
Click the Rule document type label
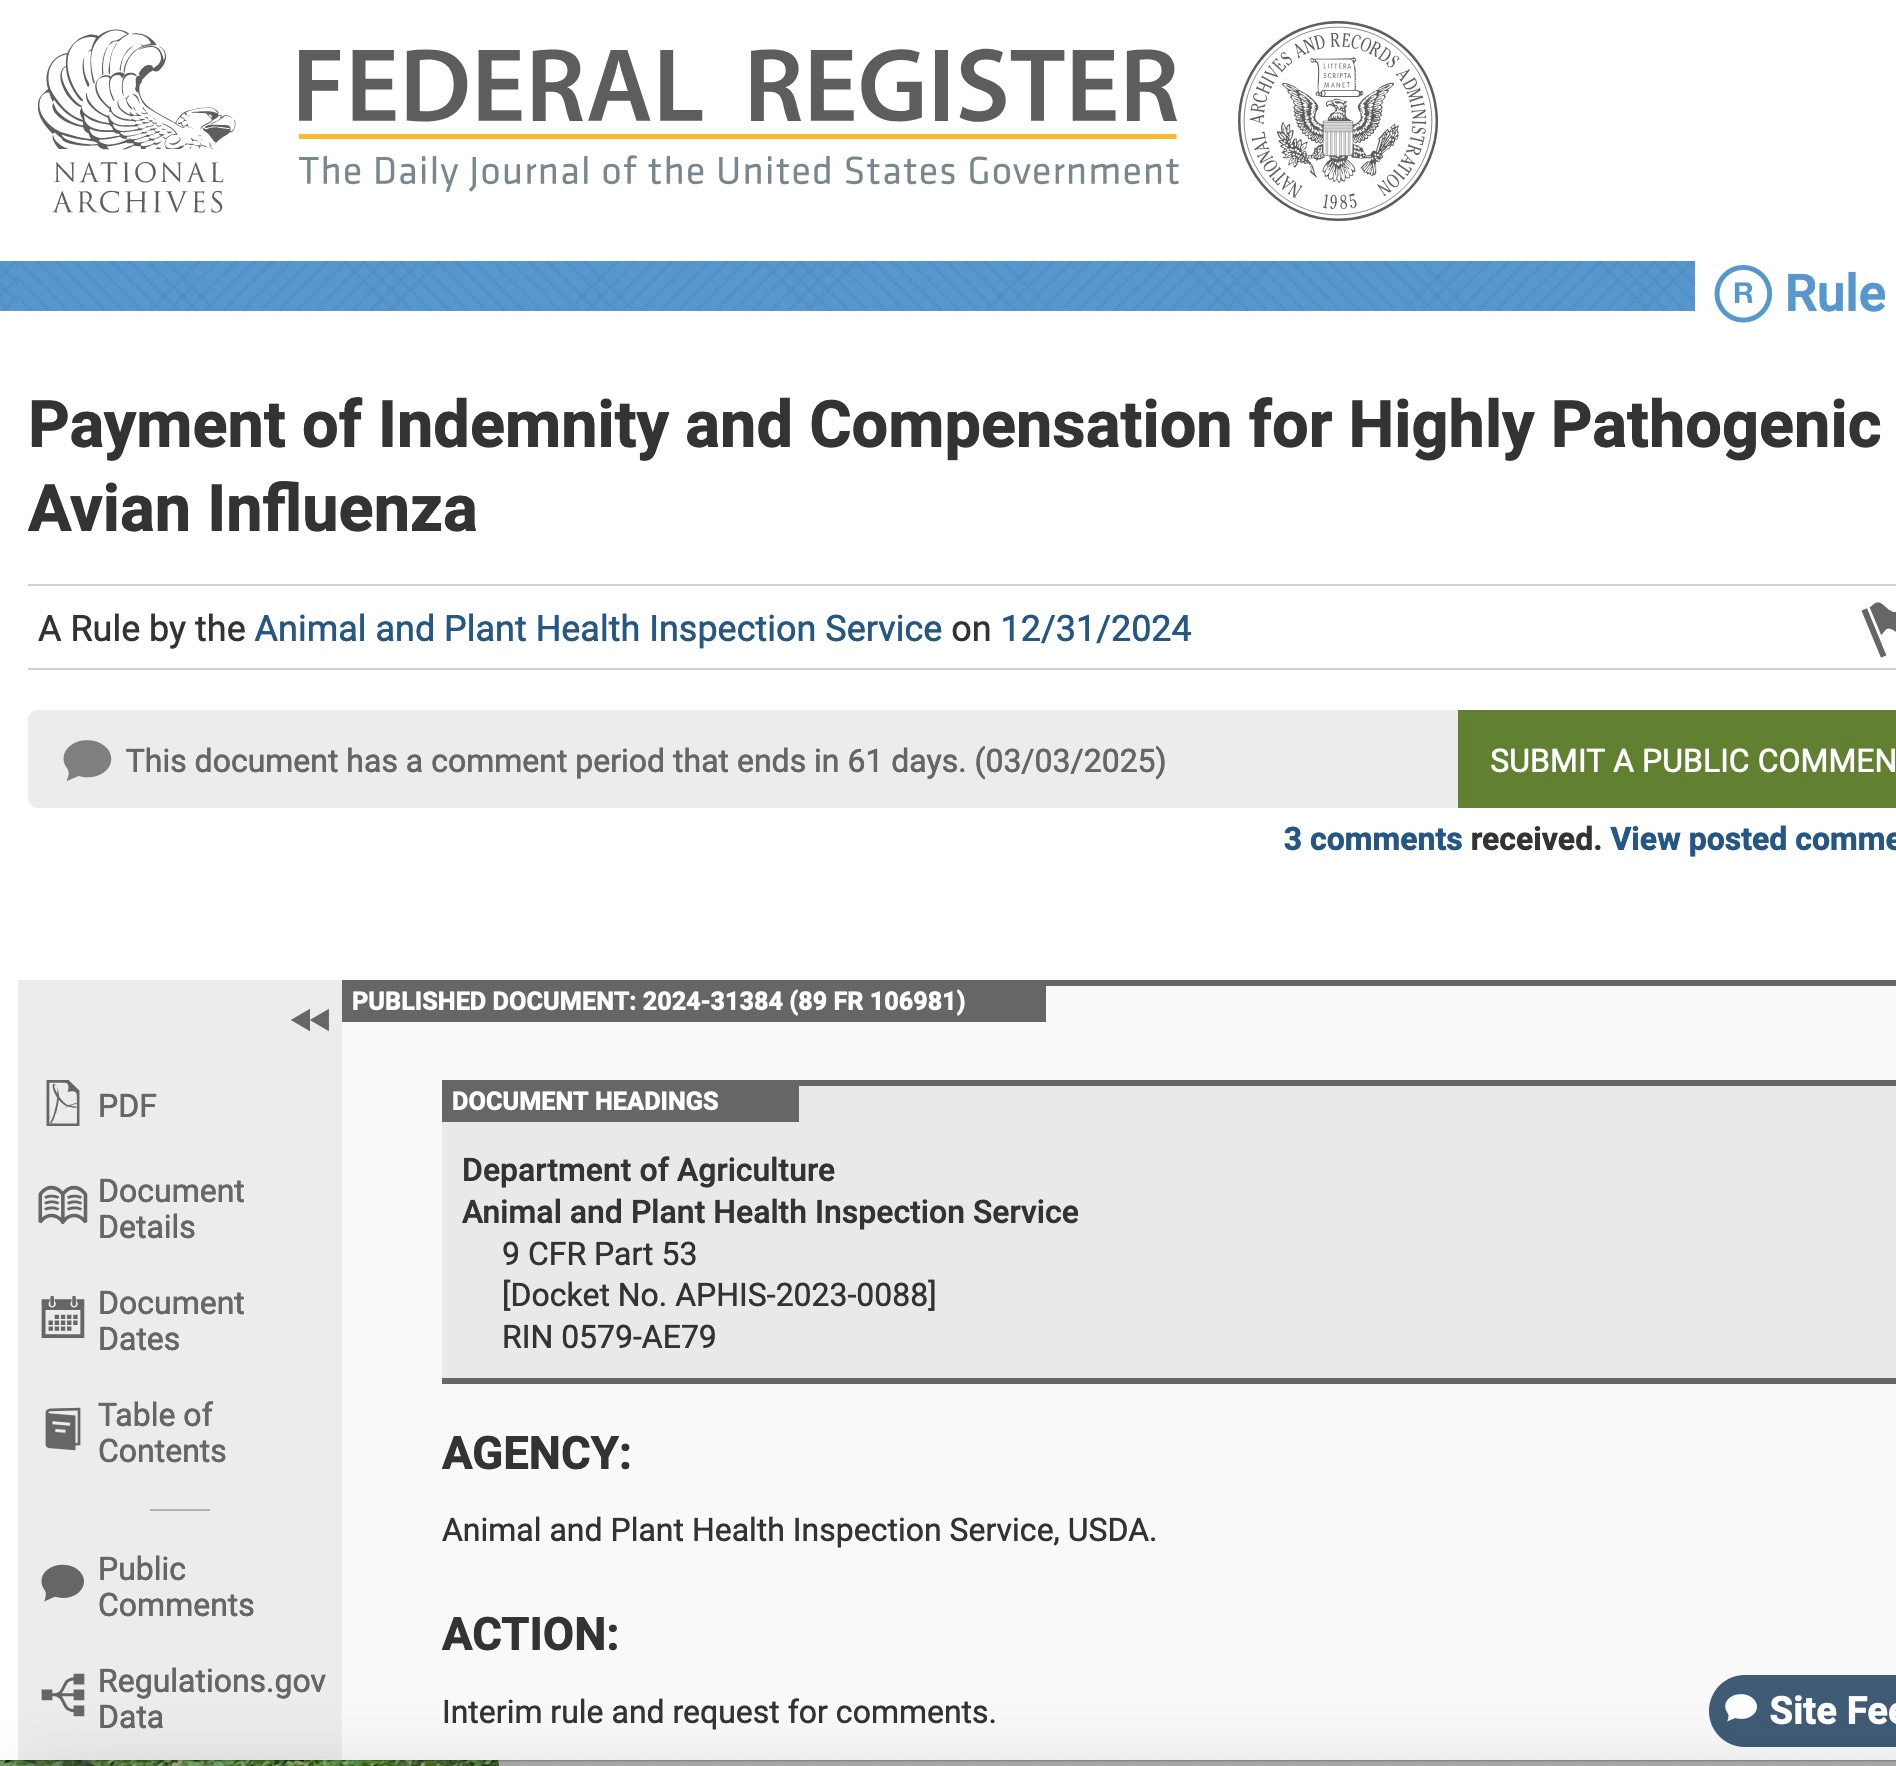click(x=1835, y=294)
